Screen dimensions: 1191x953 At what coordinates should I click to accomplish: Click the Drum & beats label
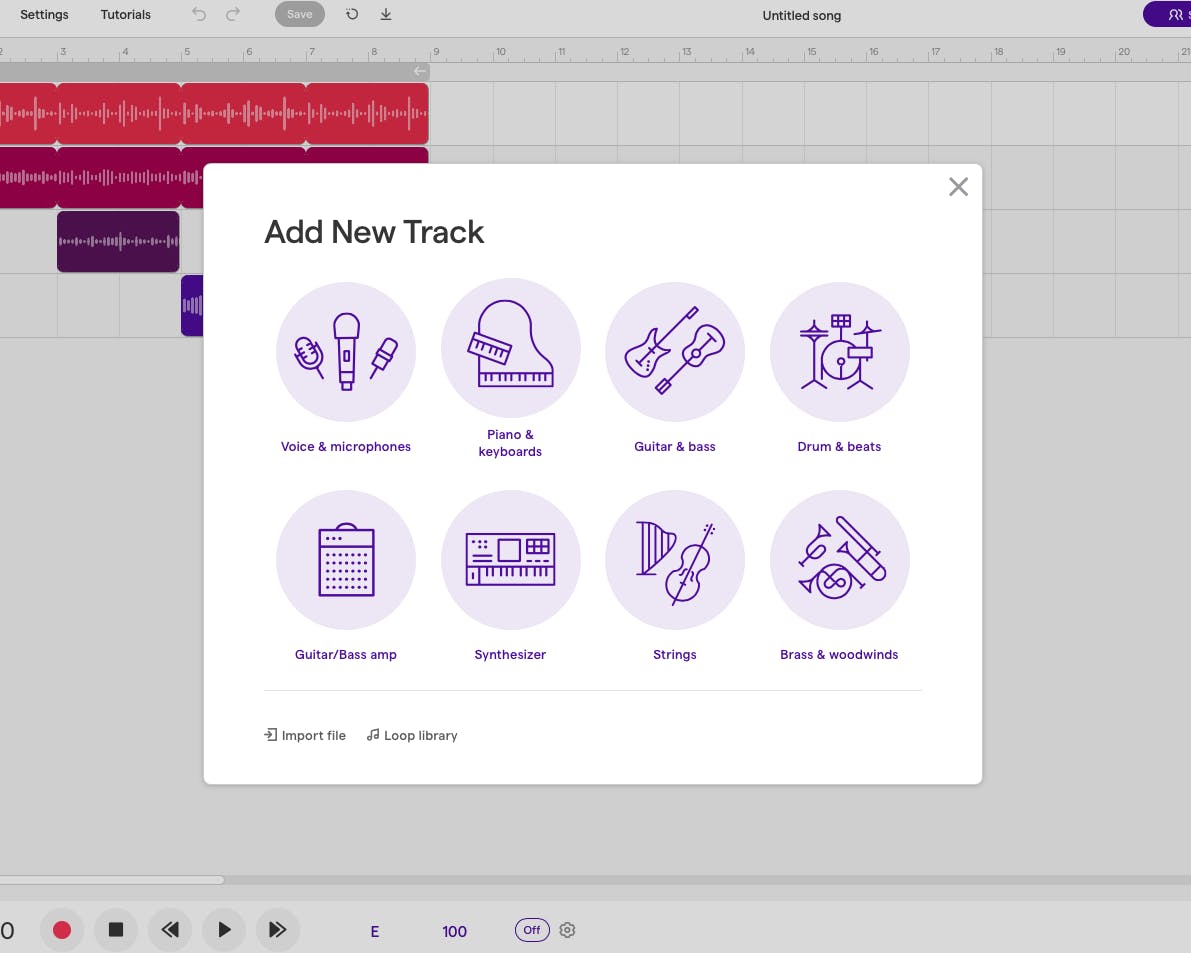(839, 447)
